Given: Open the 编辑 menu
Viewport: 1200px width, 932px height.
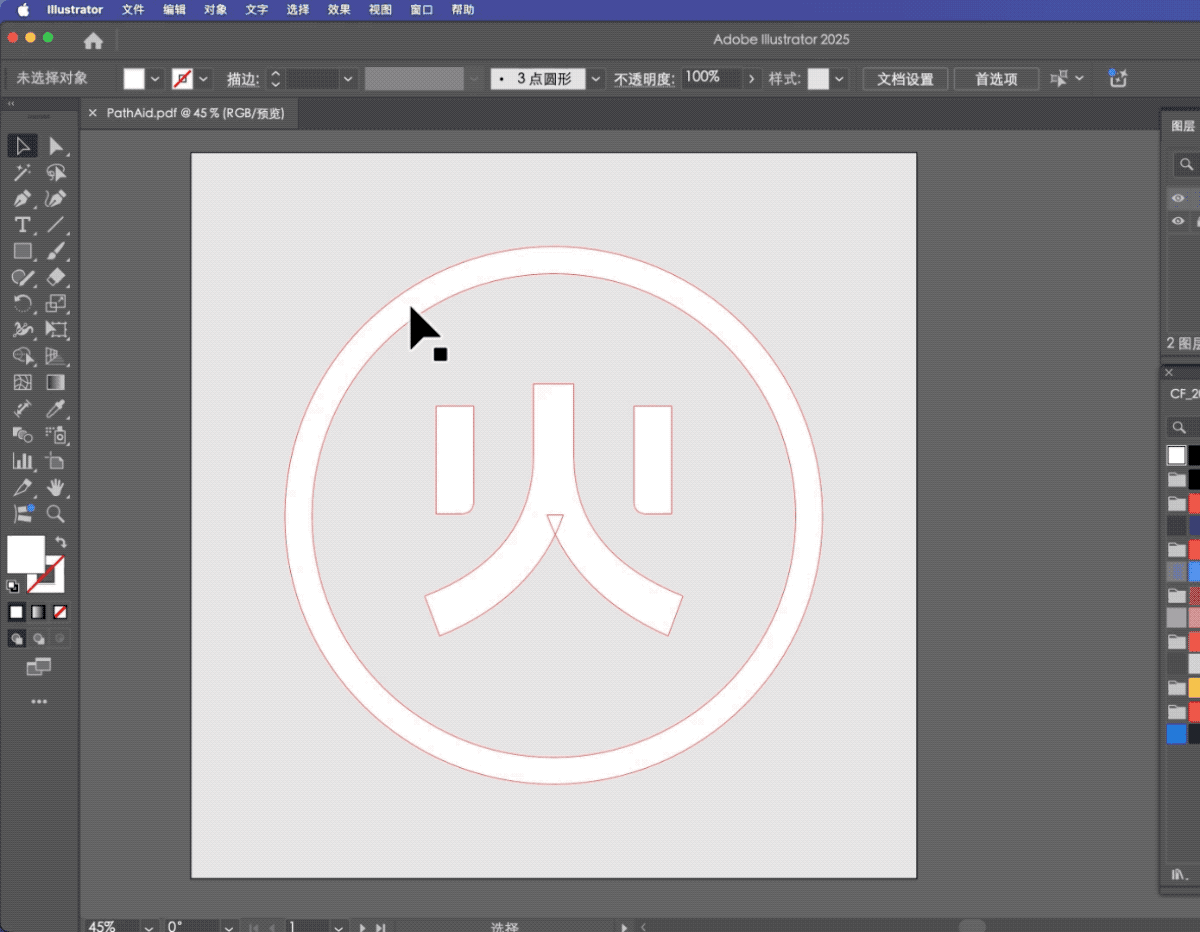Looking at the screenshot, I should tap(174, 9).
